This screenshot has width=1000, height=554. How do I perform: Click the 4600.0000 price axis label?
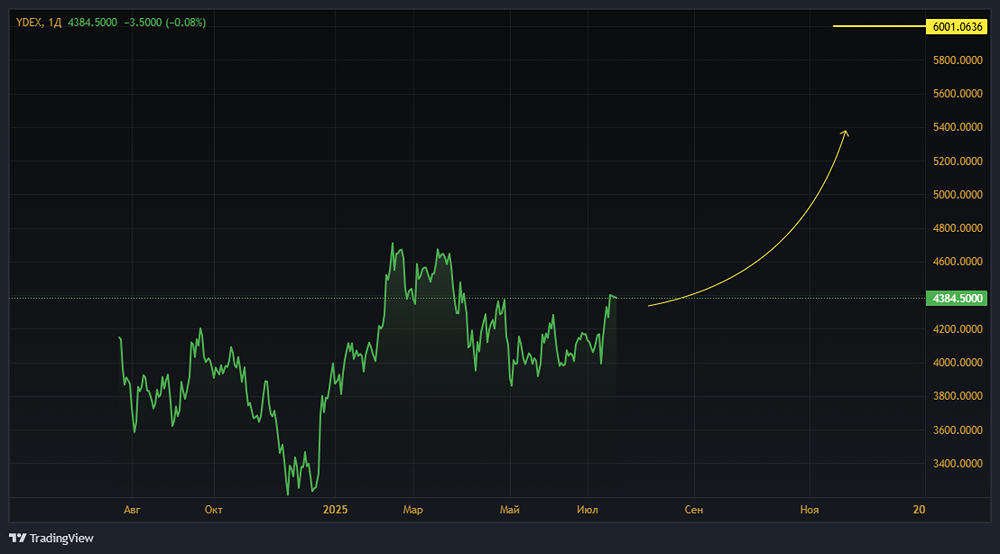(957, 261)
